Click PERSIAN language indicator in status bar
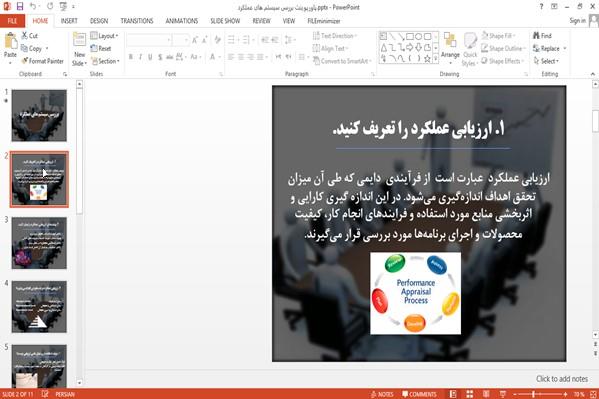This screenshot has width=599, height=399. 65,394
